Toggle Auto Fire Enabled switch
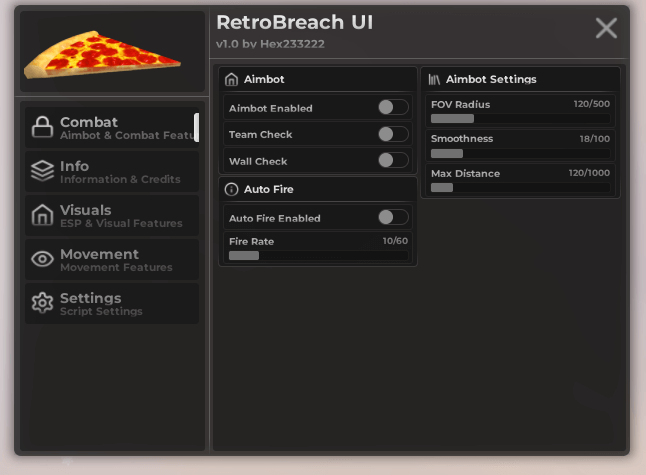Viewport: 646px width, 475px height. 393,217
